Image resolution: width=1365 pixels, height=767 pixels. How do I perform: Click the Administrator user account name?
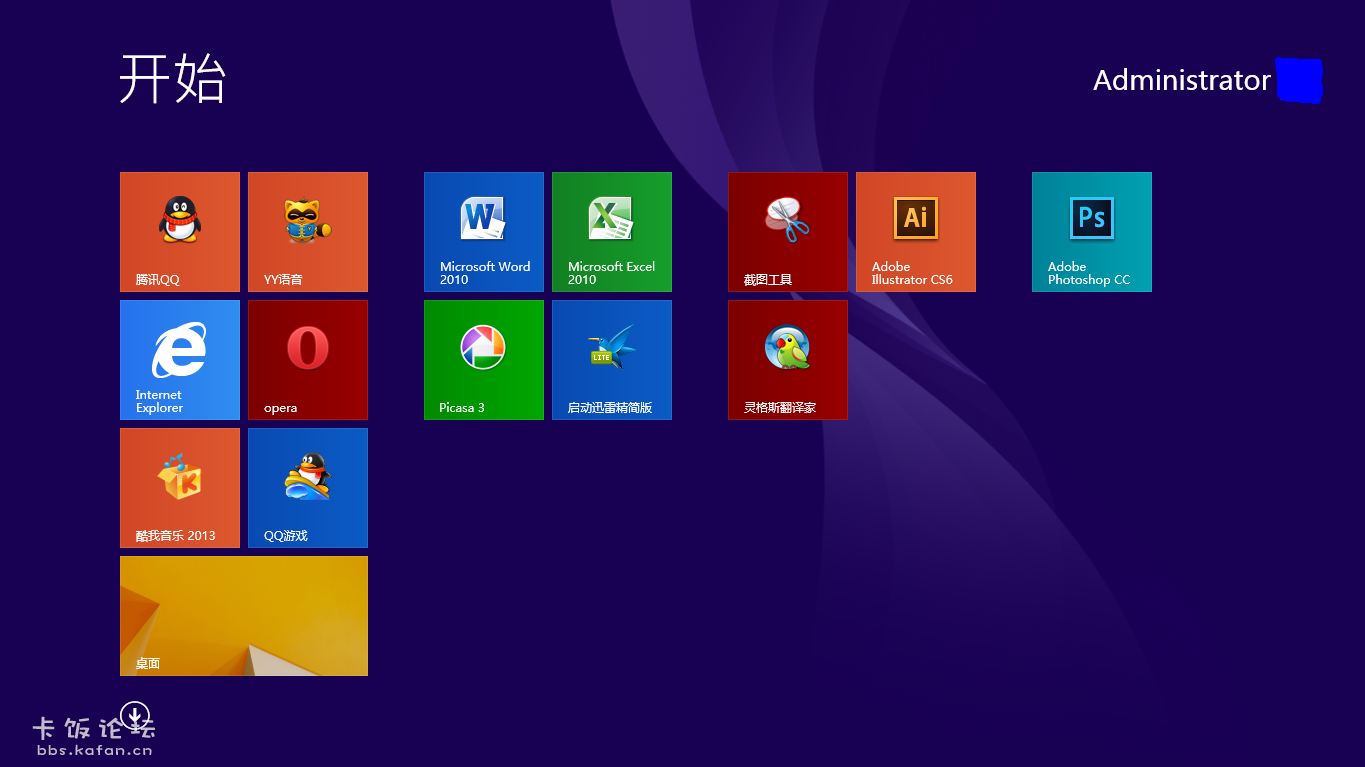[1181, 80]
